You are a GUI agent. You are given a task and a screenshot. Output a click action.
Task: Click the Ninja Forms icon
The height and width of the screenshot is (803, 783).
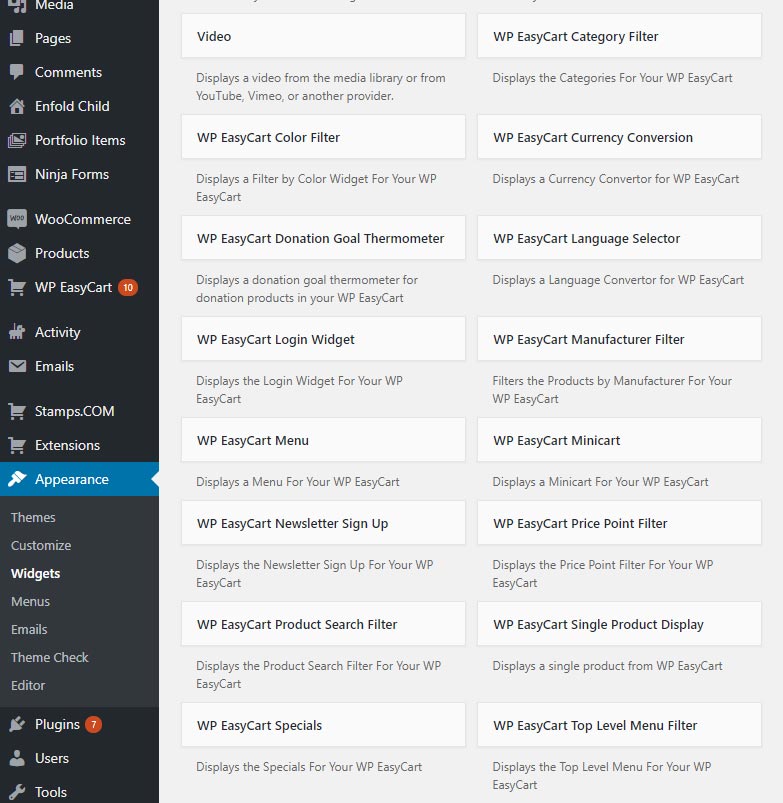click(17, 174)
